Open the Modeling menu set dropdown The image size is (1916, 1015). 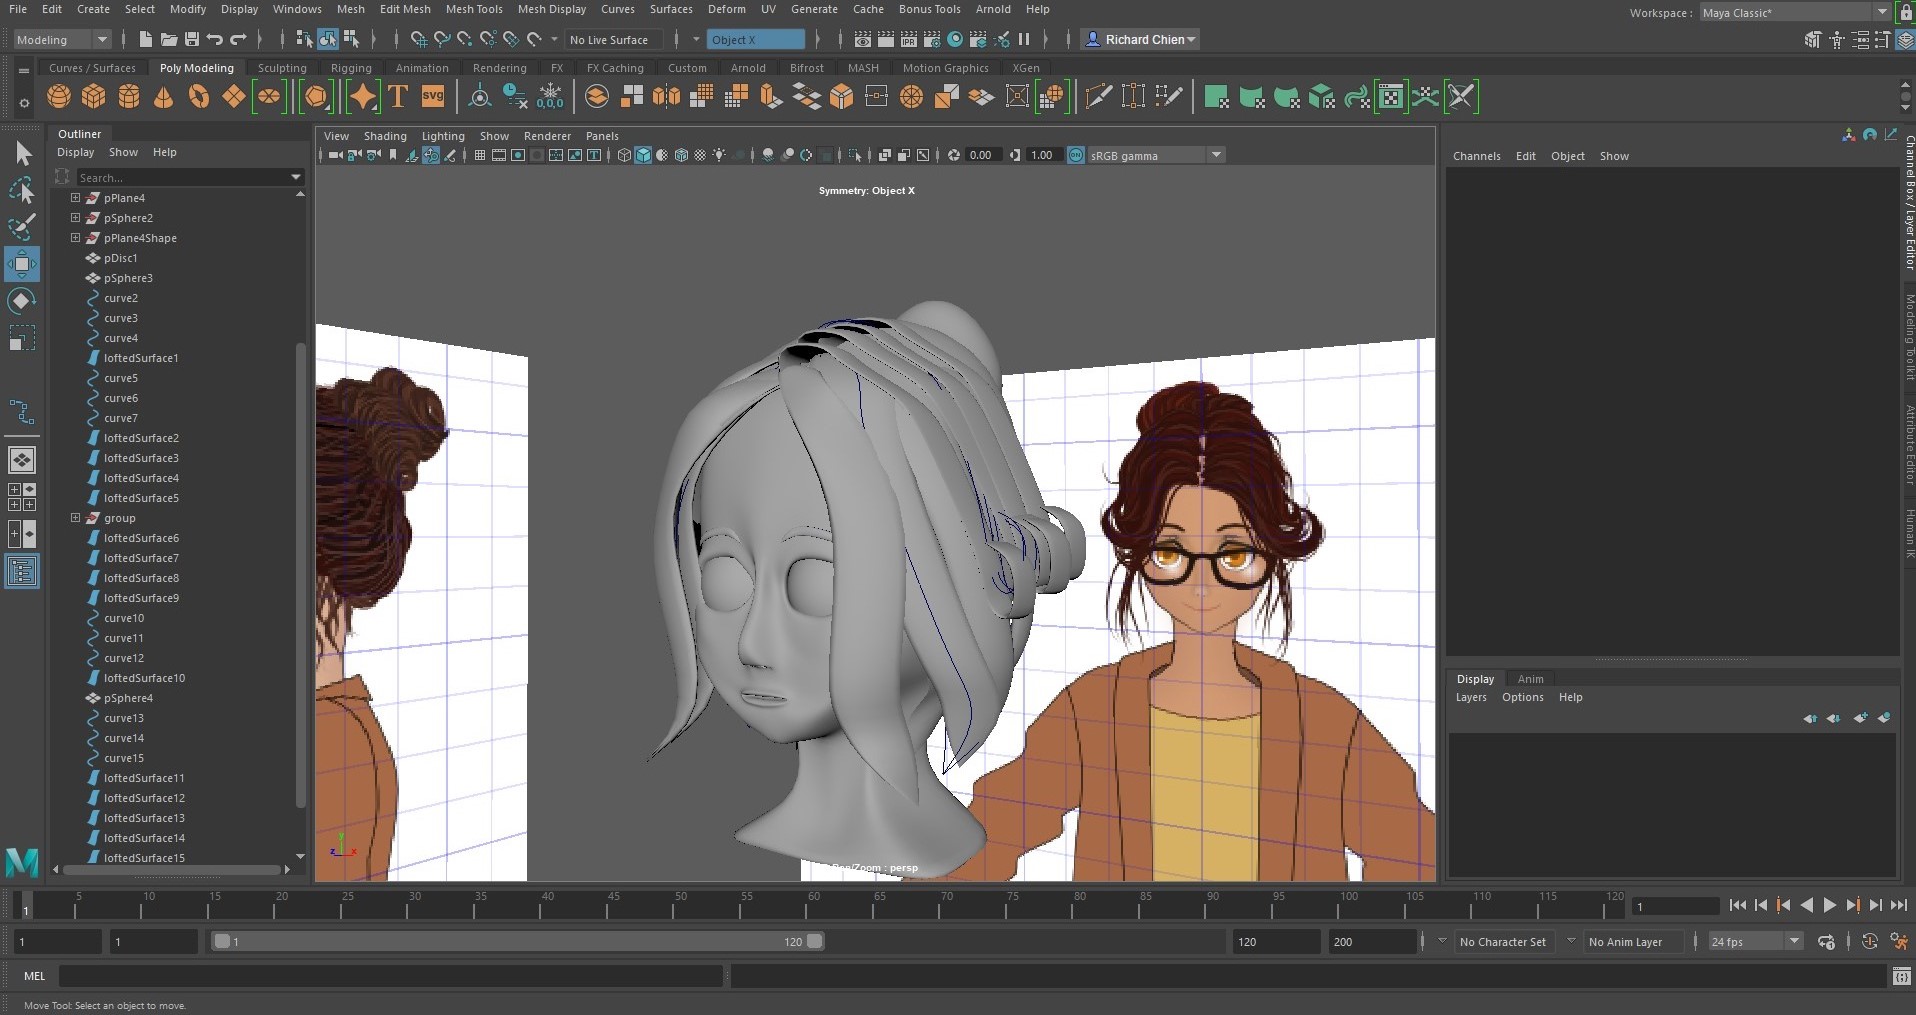pyautogui.click(x=62, y=40)
